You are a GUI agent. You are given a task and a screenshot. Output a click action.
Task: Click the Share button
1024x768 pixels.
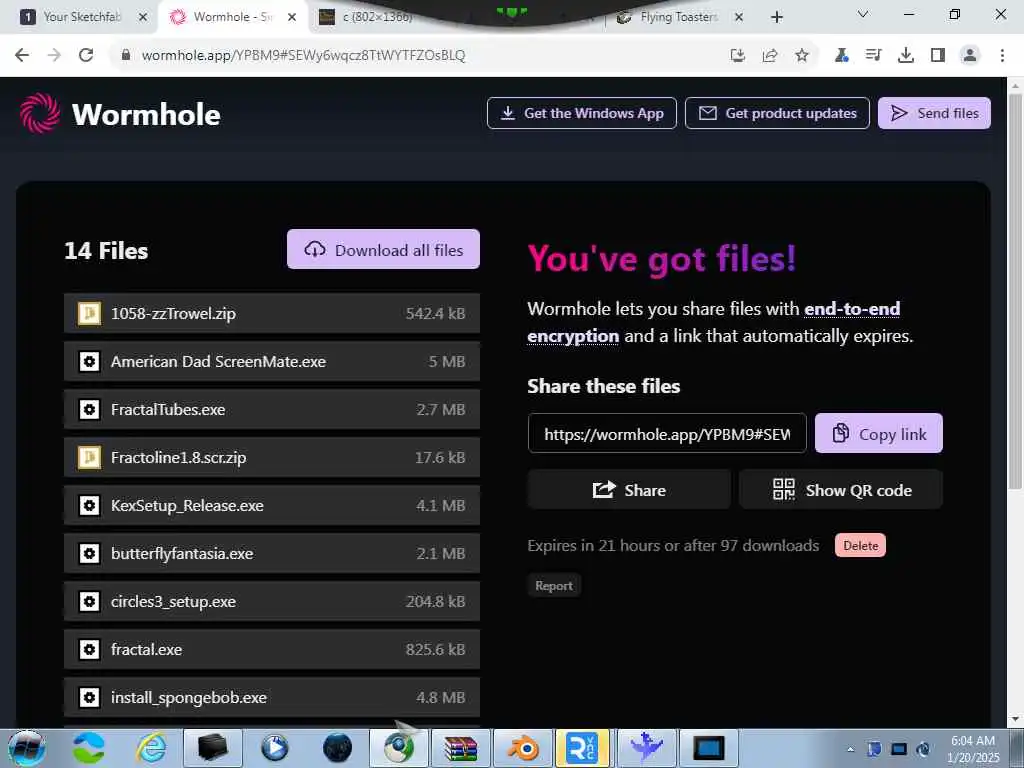629,489
